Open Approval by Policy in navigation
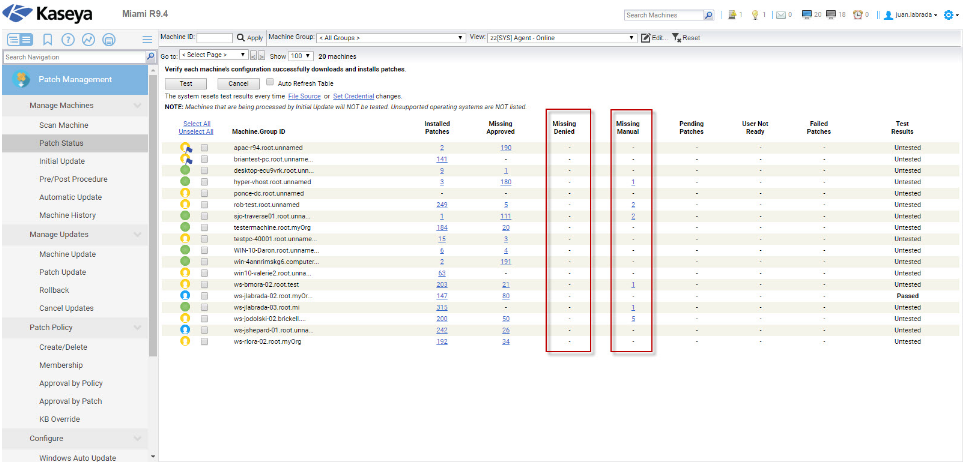 71,383
